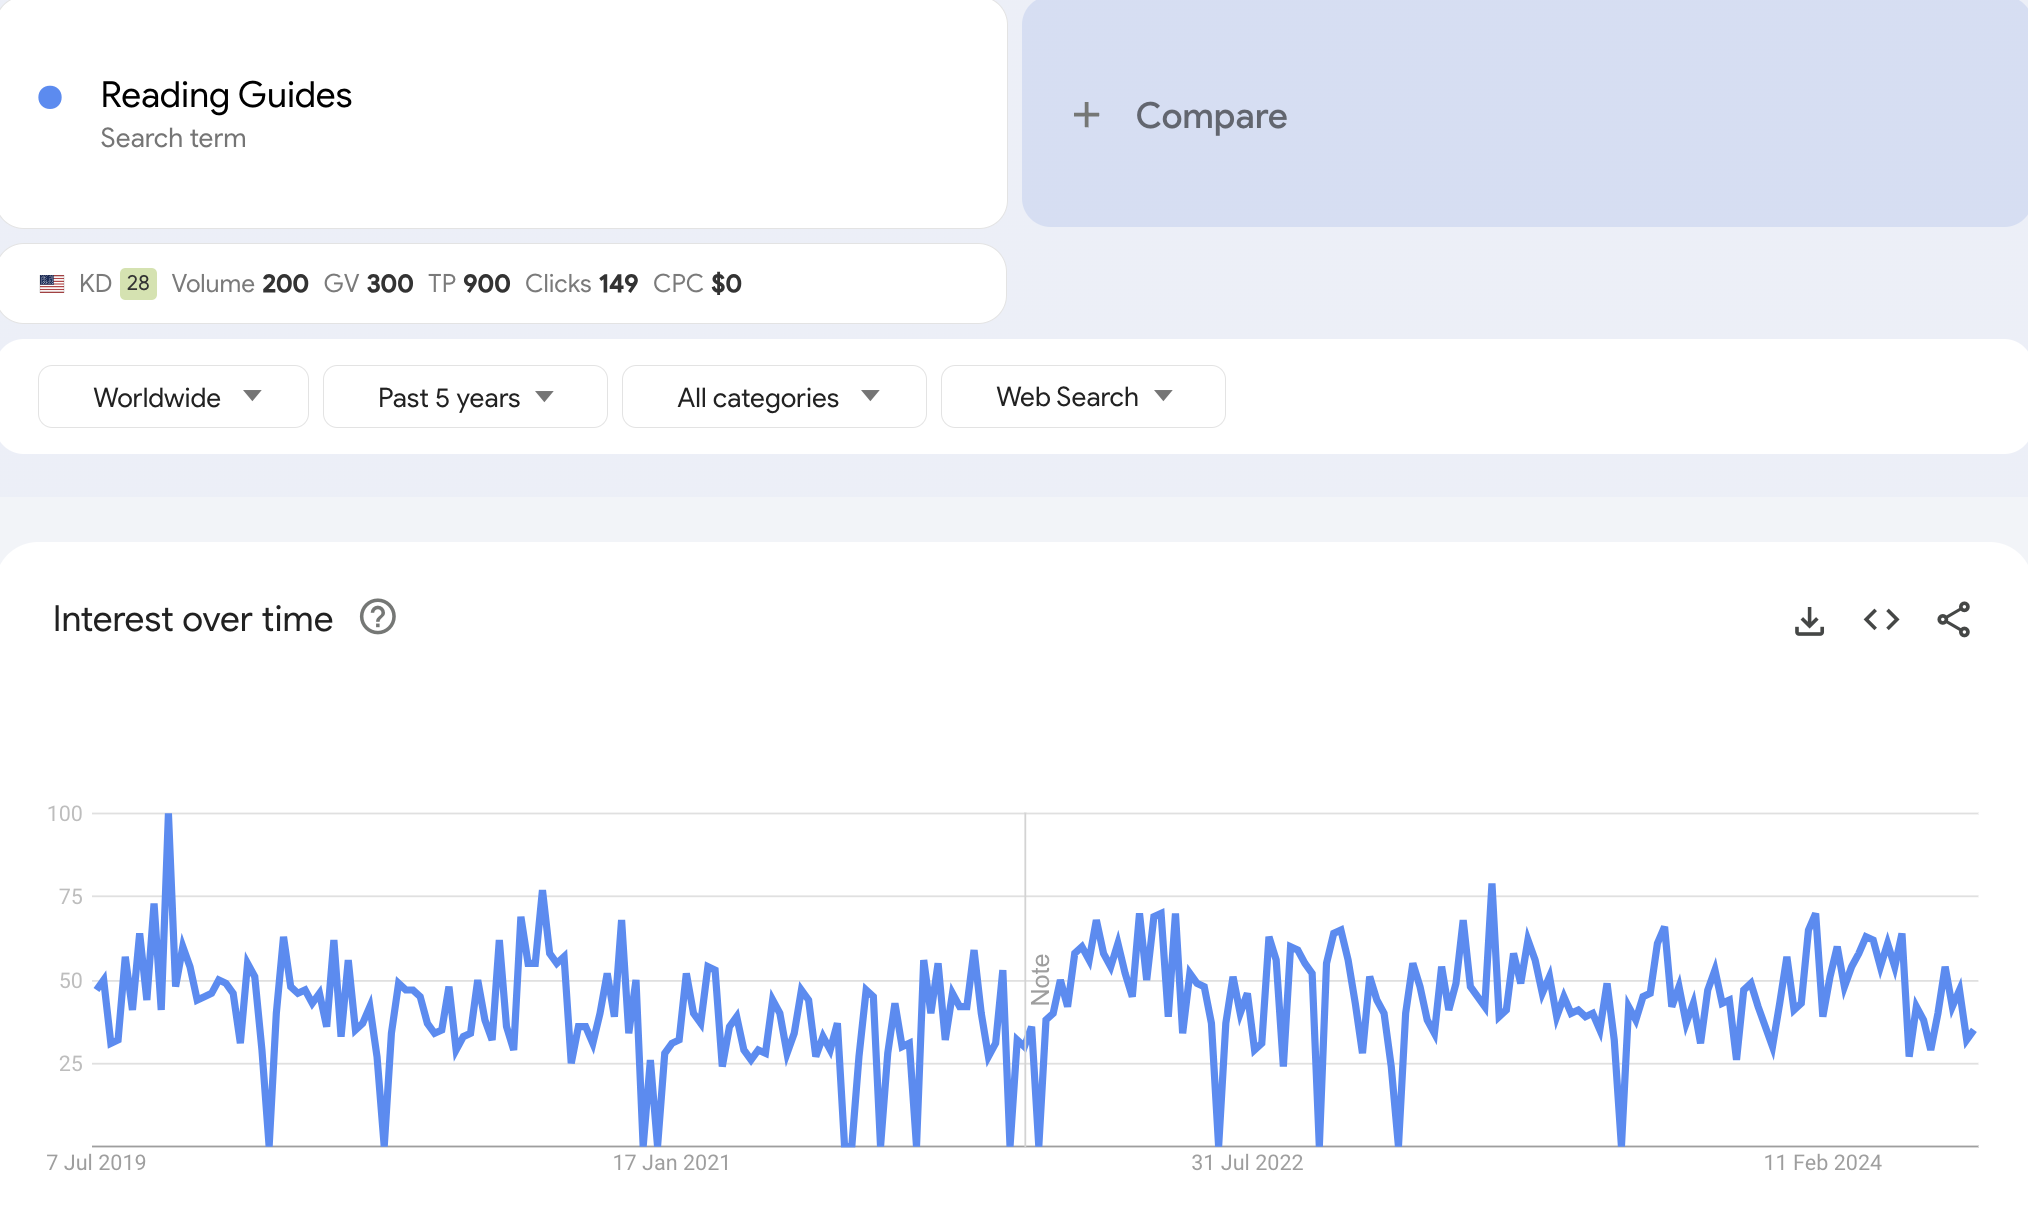Click the US flag icon
This screenshot has height=1210, width=2028.
[52, 284]
